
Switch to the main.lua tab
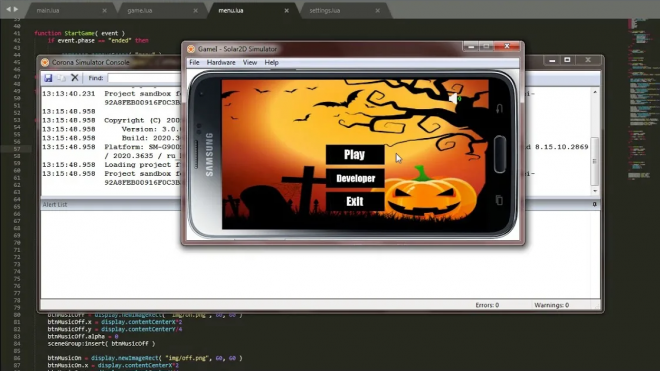48,11
